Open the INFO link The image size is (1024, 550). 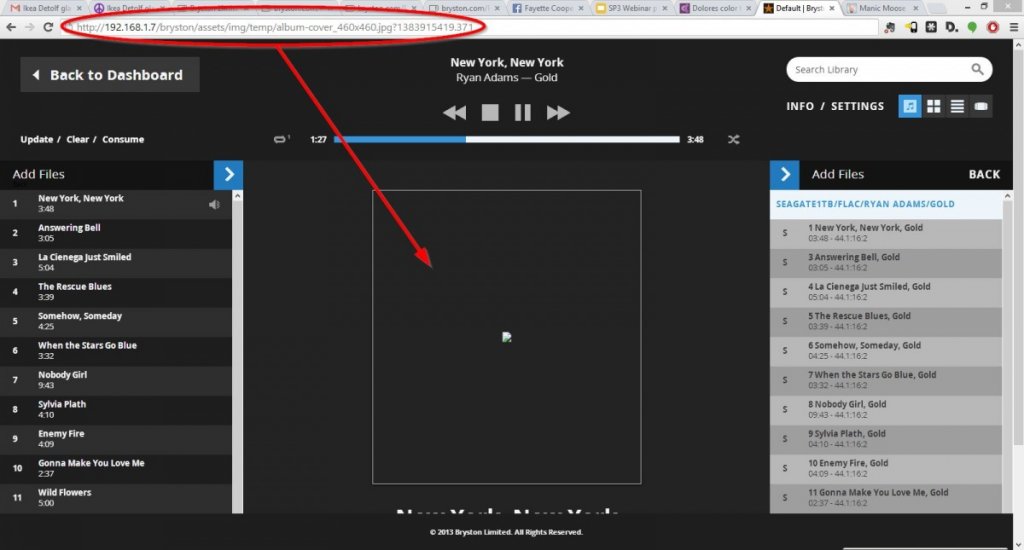800,106
